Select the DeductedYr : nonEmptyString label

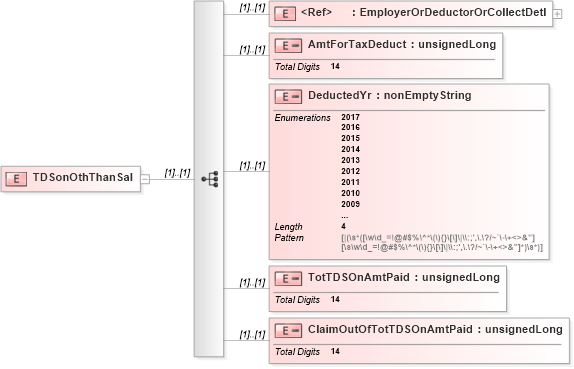(x=390, y=95)
